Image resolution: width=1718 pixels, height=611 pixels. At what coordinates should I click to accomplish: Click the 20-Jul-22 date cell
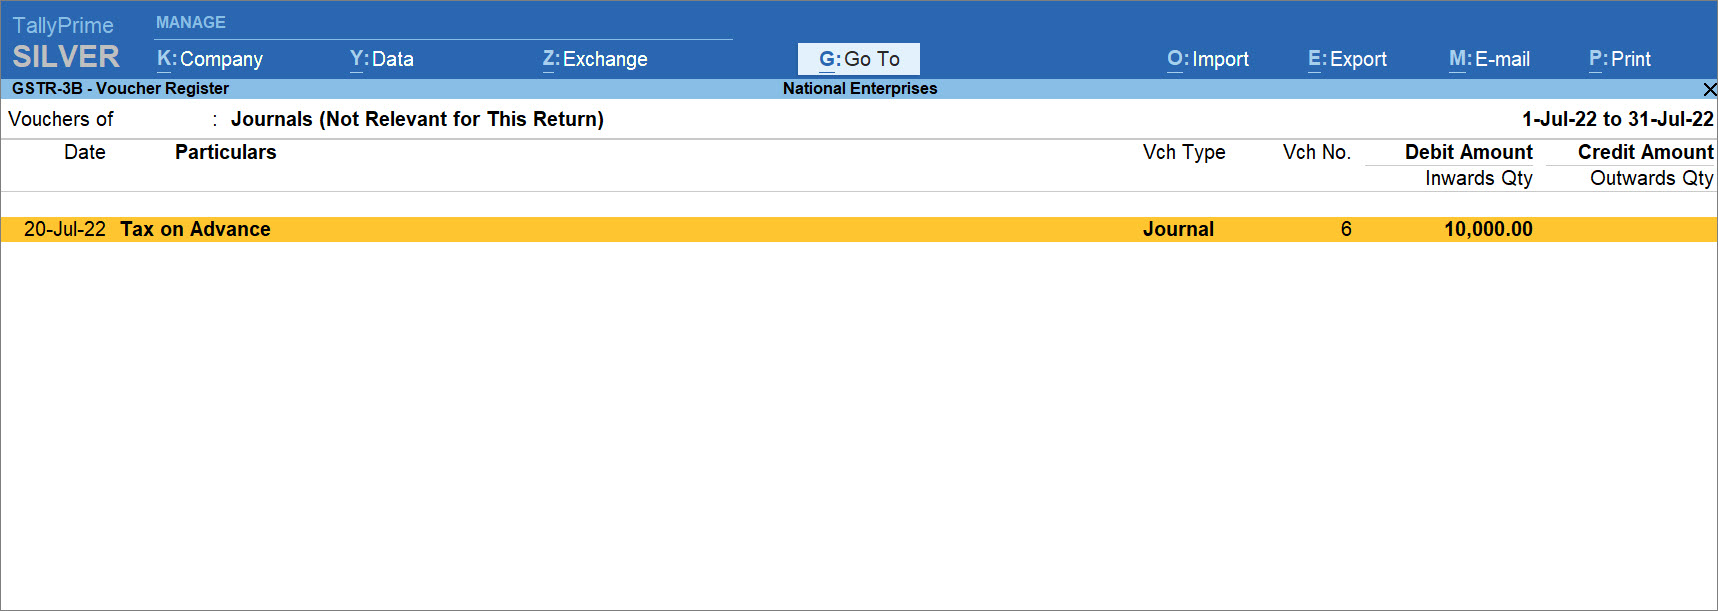click(x=65, y=229)
